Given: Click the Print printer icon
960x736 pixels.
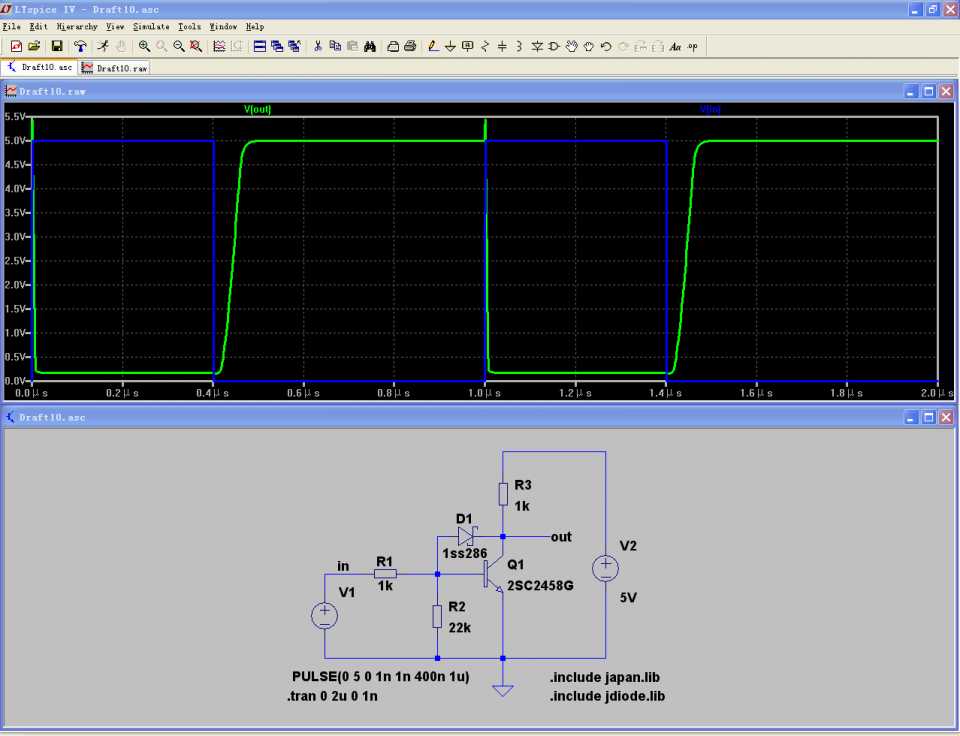Looking at the screenshot, I should pyautogui.click(x=410, y=47).
